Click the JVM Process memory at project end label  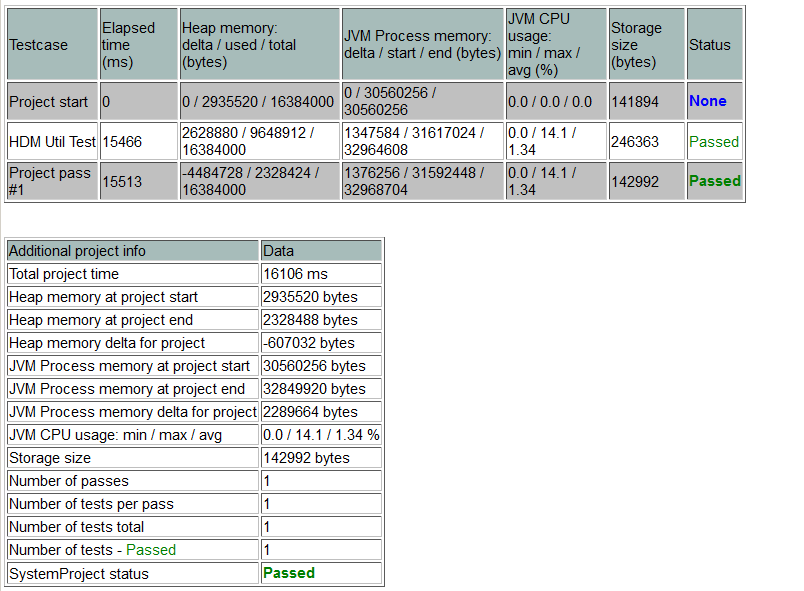pos(126,389)
